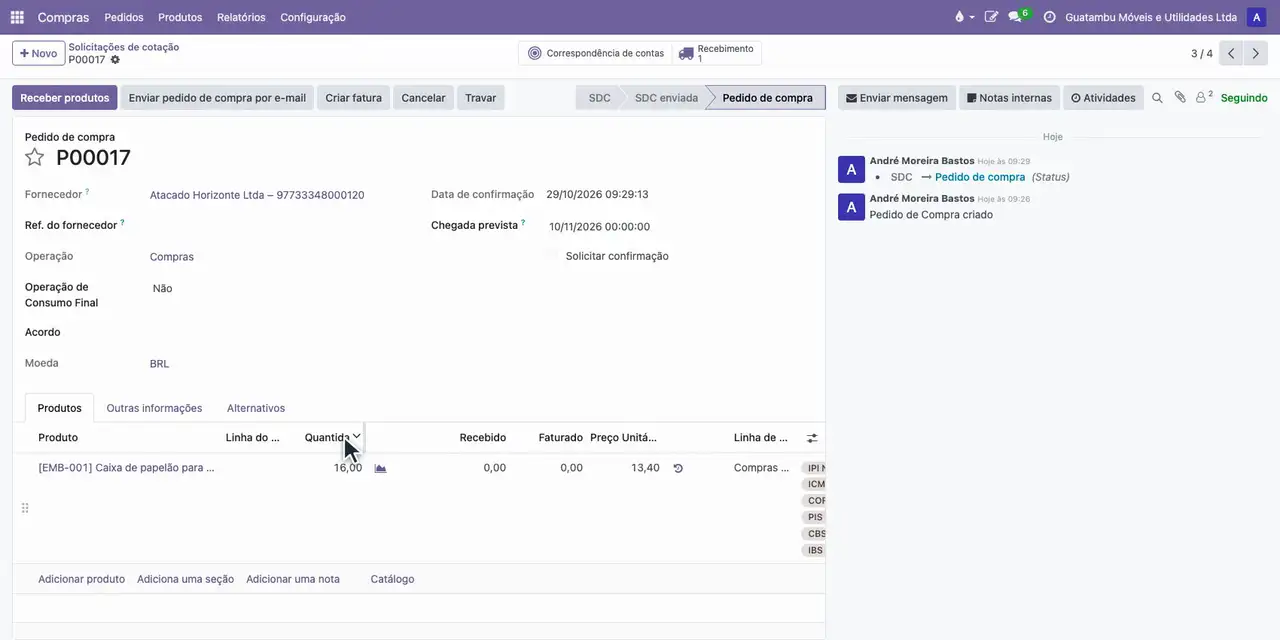Open gear actions menu beside P00017
The image size is (1280, 640).
(115, 60)
